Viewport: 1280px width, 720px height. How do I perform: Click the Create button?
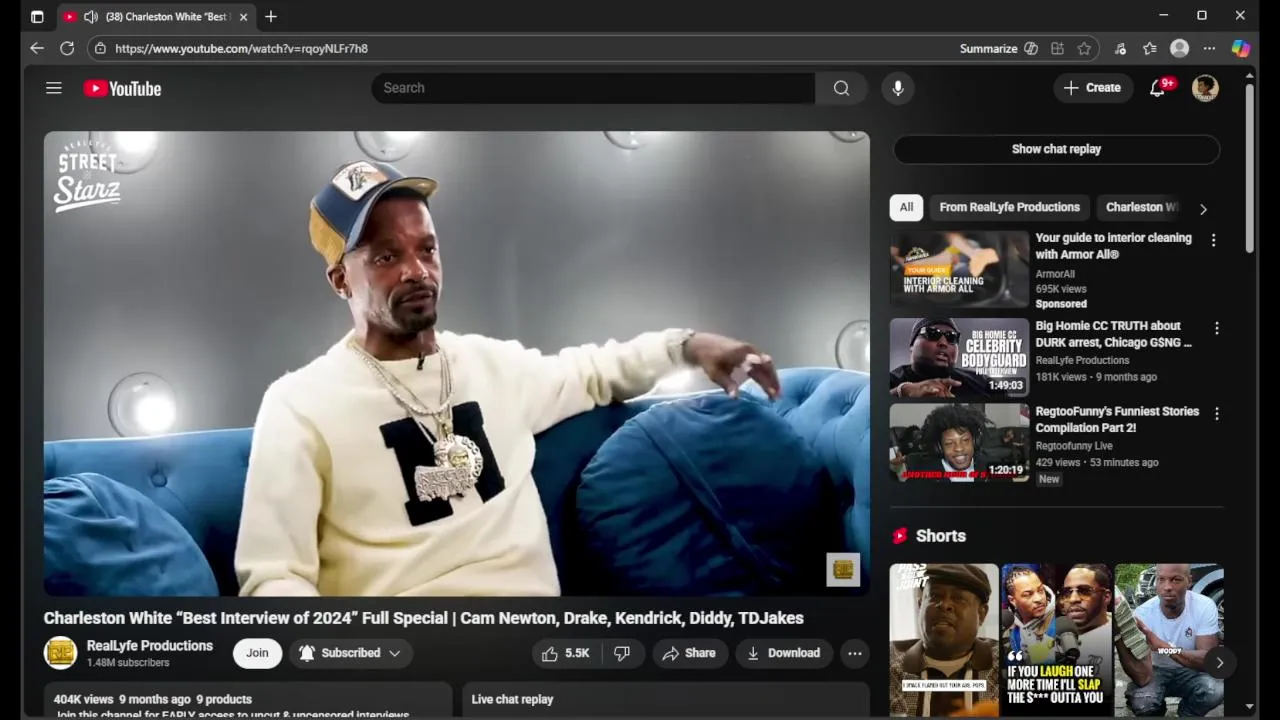point(1093,88)
